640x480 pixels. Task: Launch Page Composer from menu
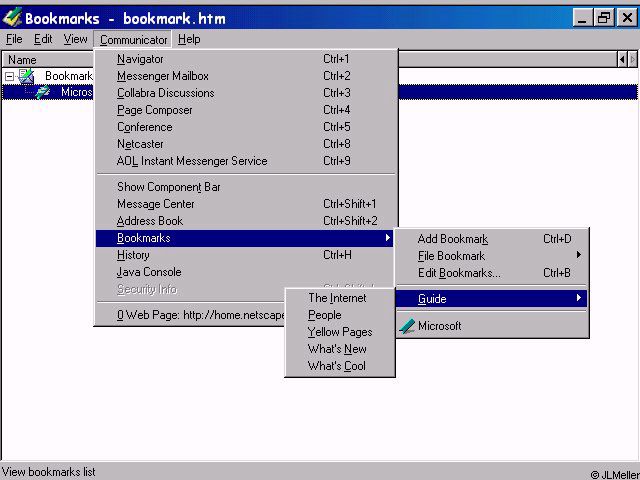pyautogui.click(x=246, y=110)
